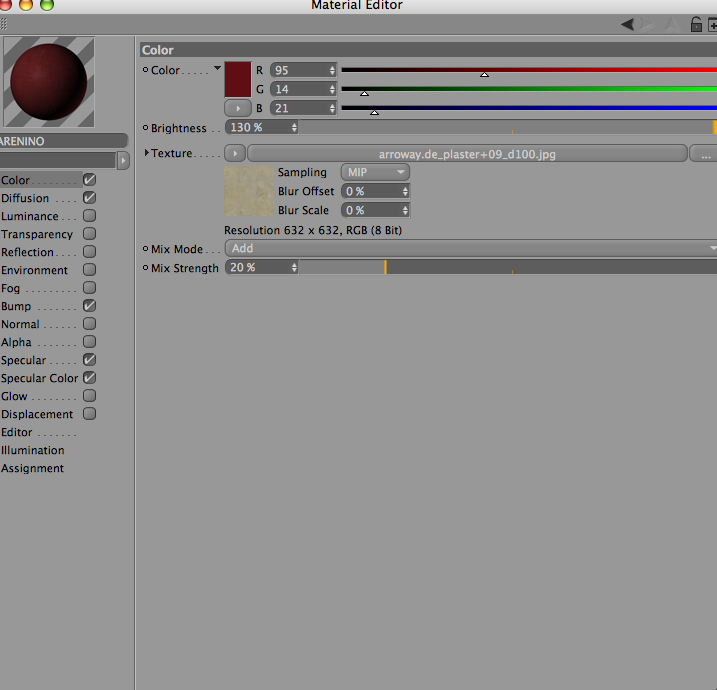Click the plaster texture preview thumbnail
Image resolution: width=717 pixels, height=690 pixels.
(x=249, y=191)
